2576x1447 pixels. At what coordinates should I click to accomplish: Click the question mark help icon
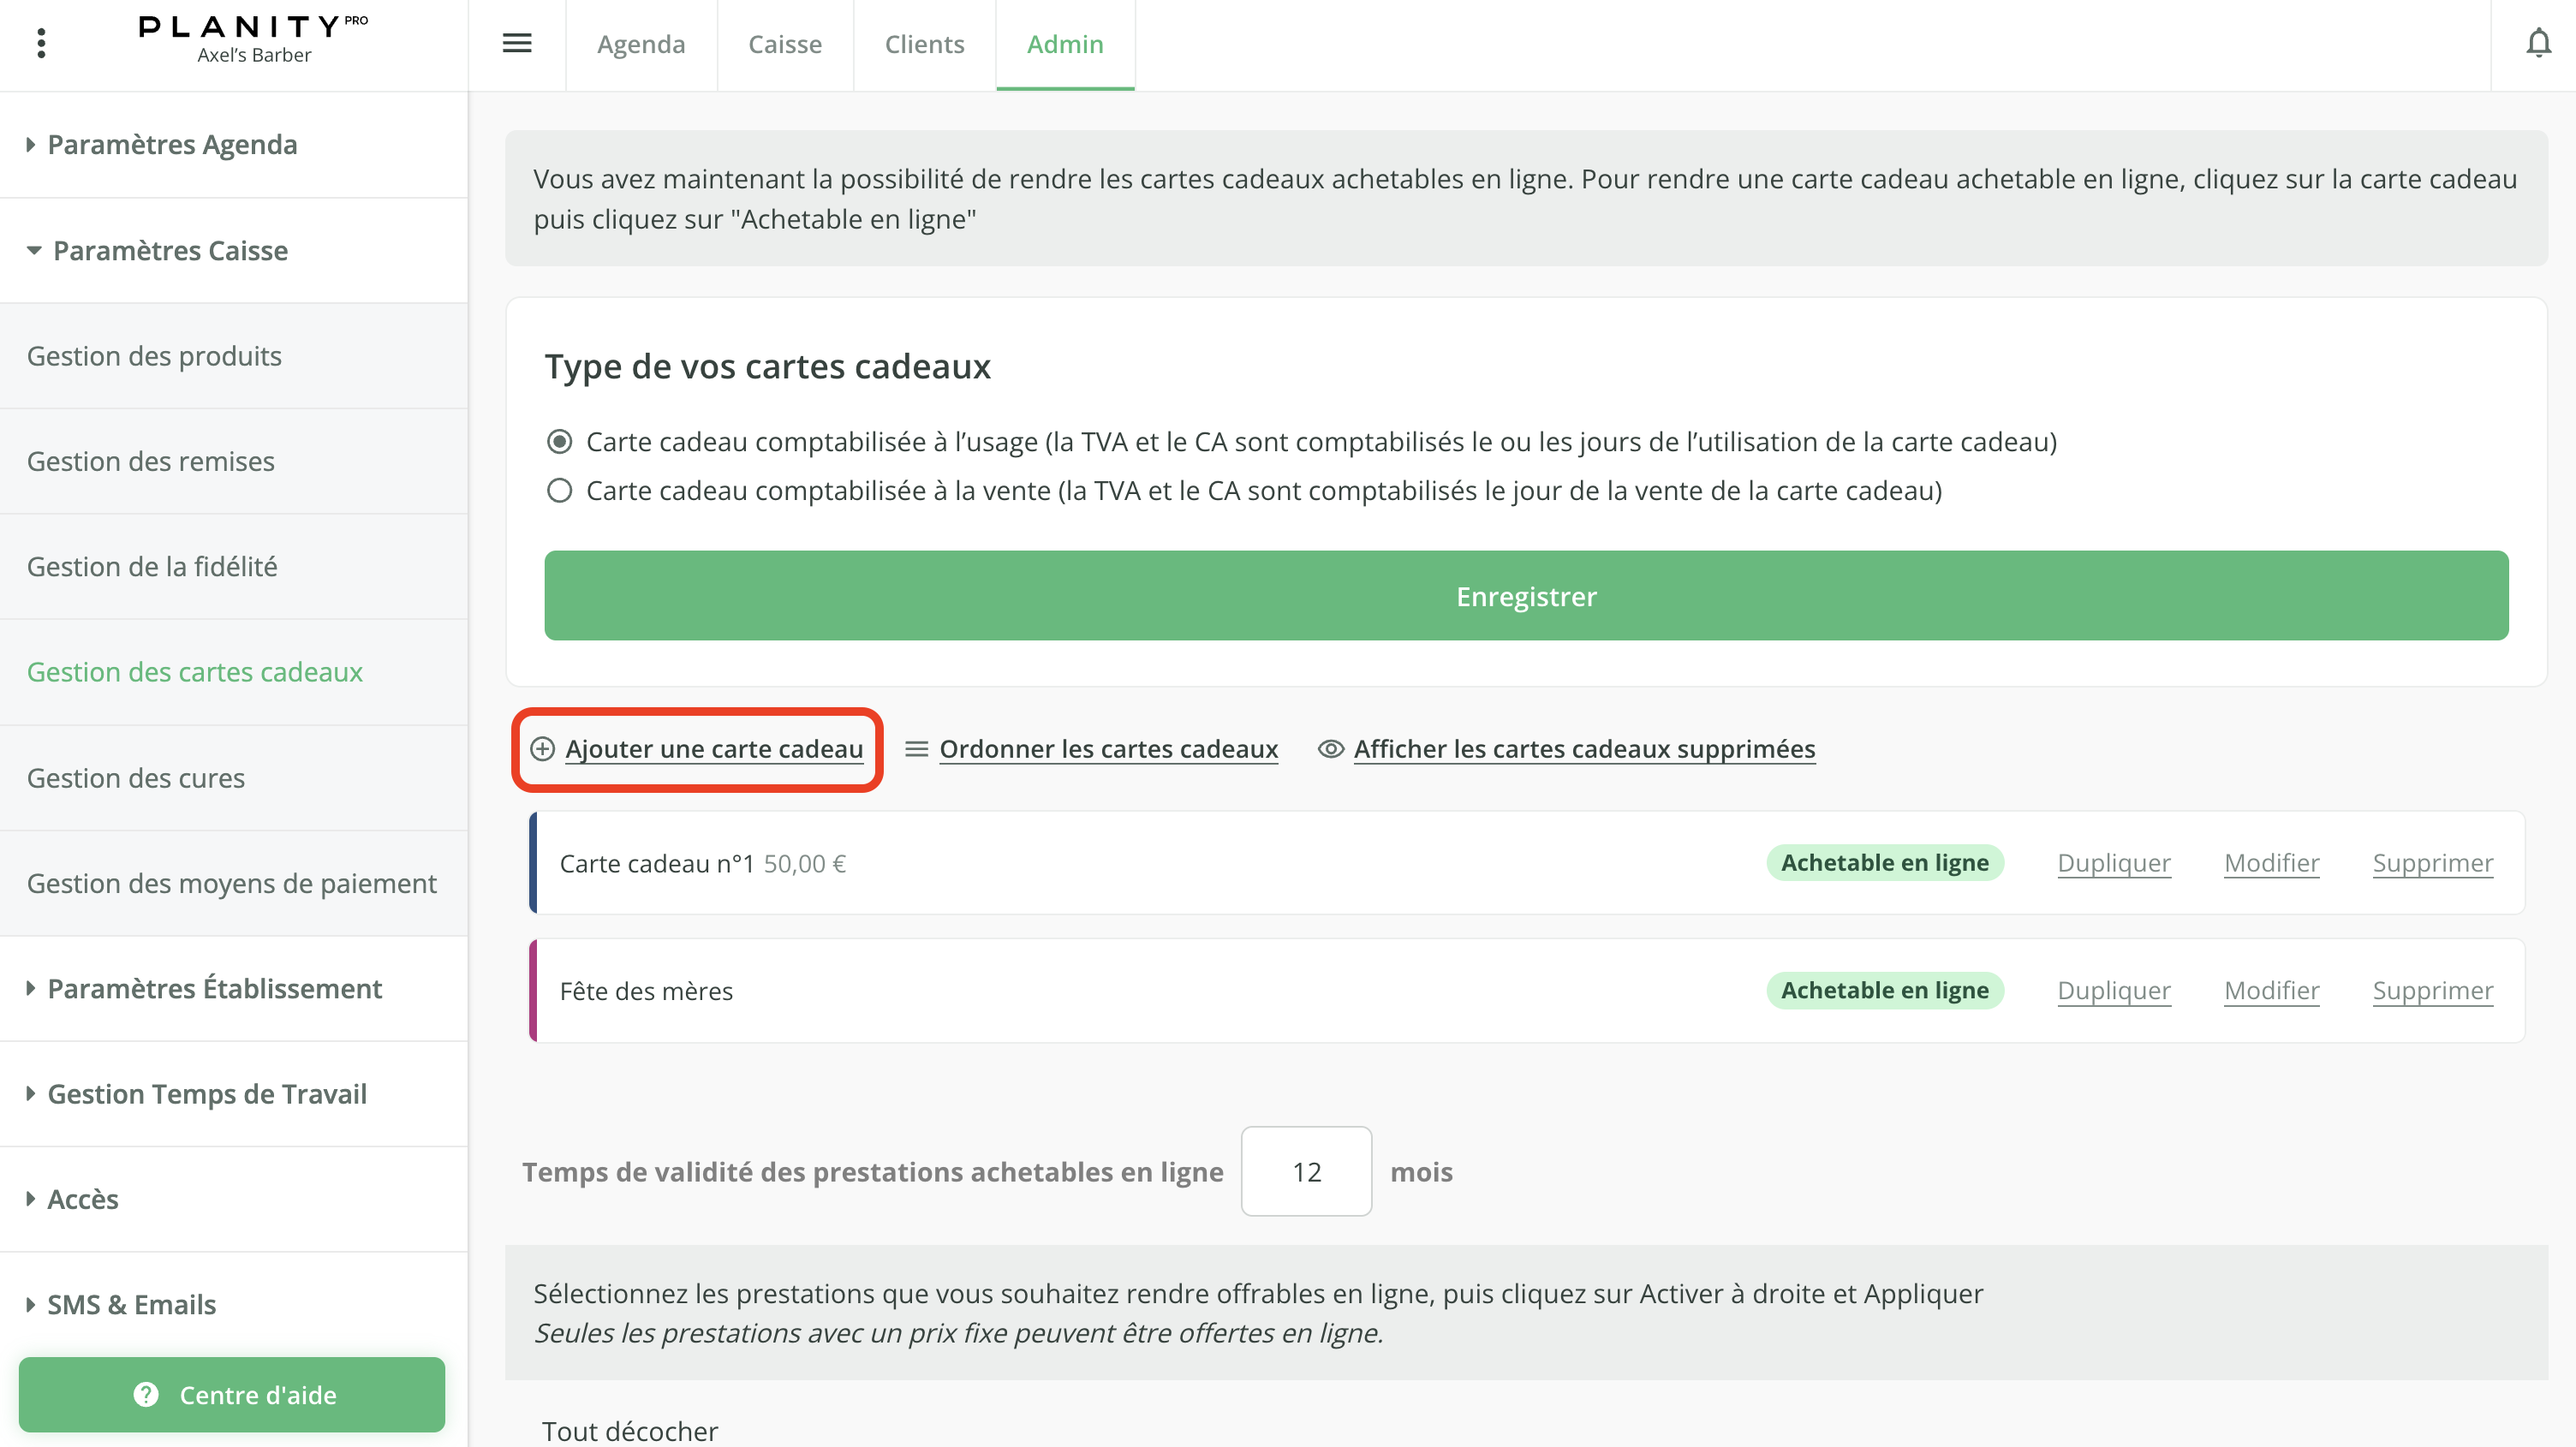(146, 1394)
